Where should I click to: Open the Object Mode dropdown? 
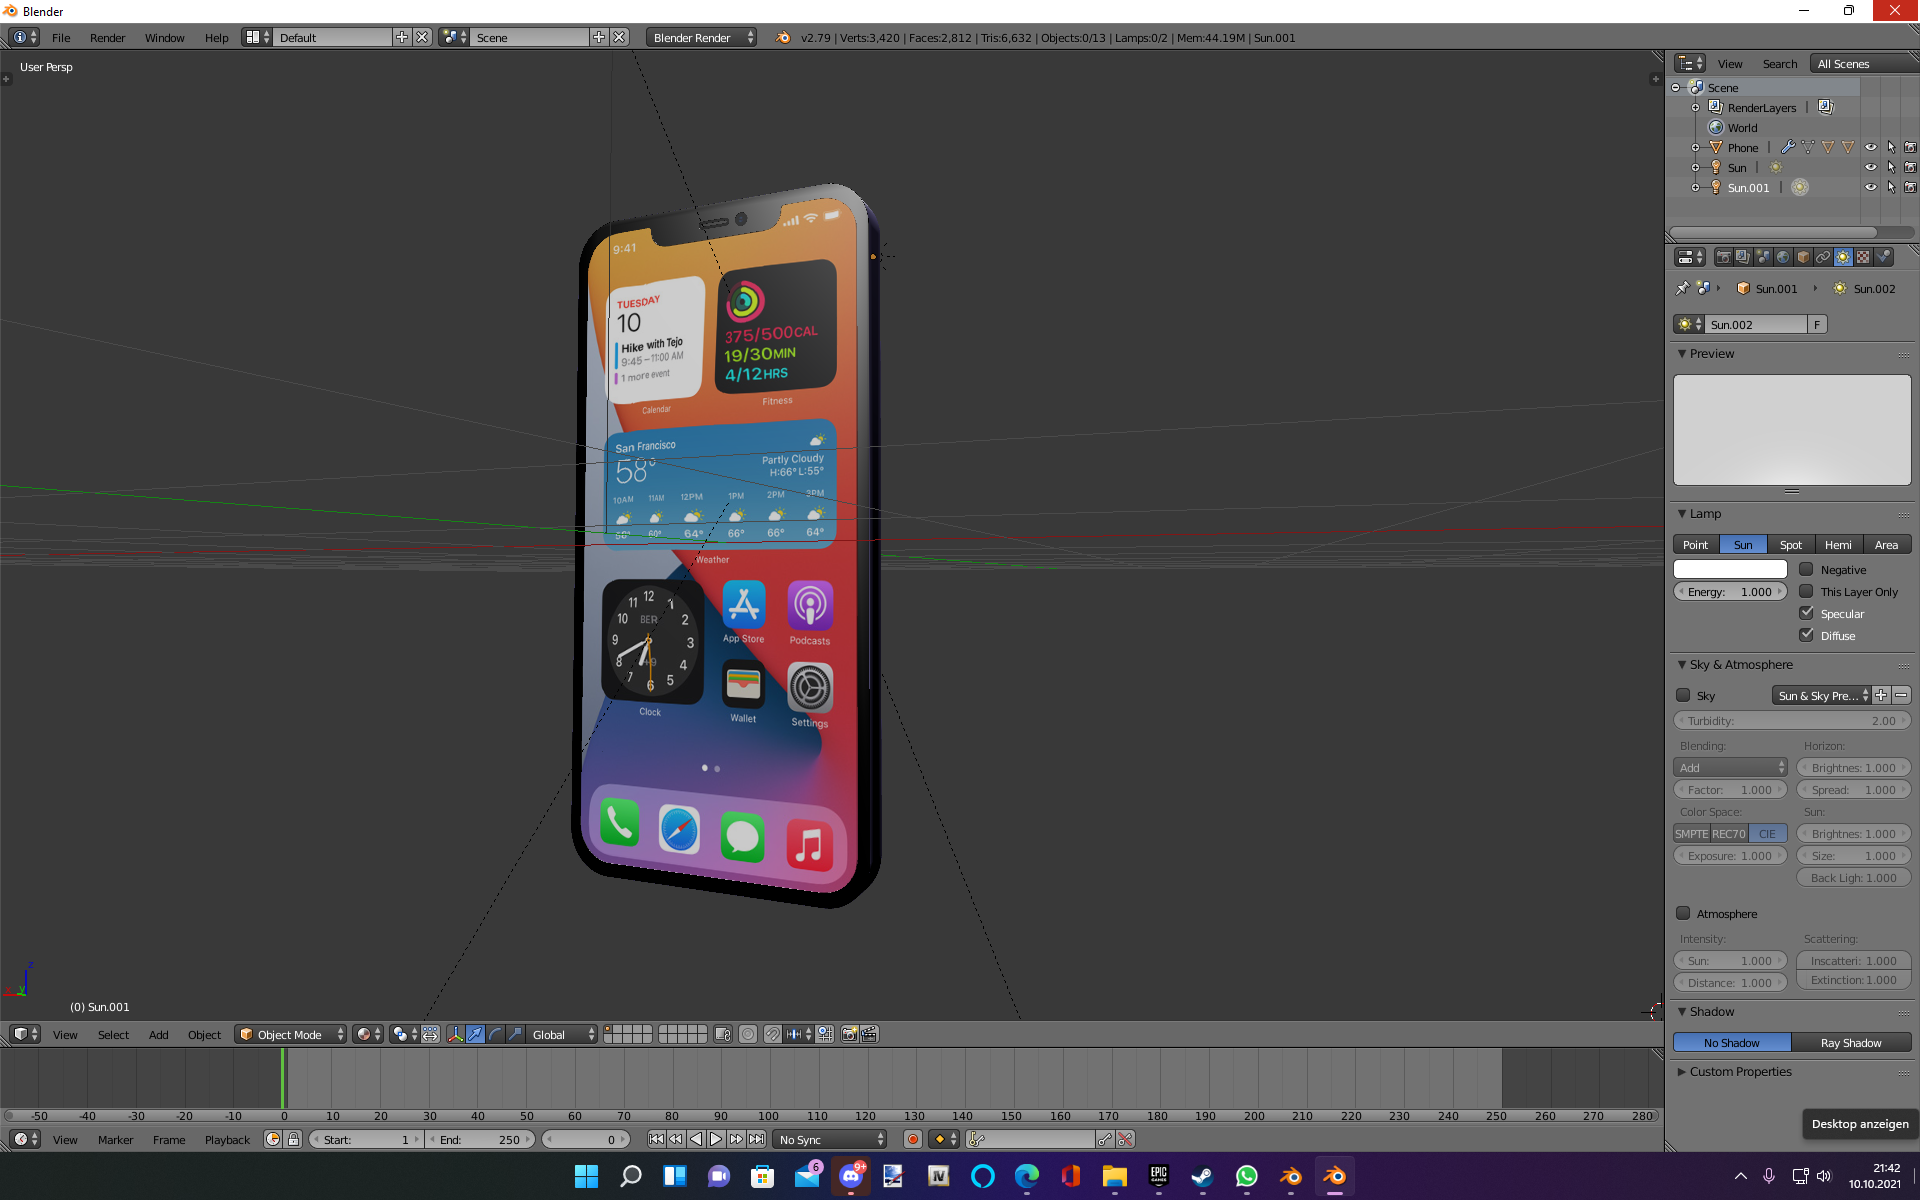coord(290,1034)
